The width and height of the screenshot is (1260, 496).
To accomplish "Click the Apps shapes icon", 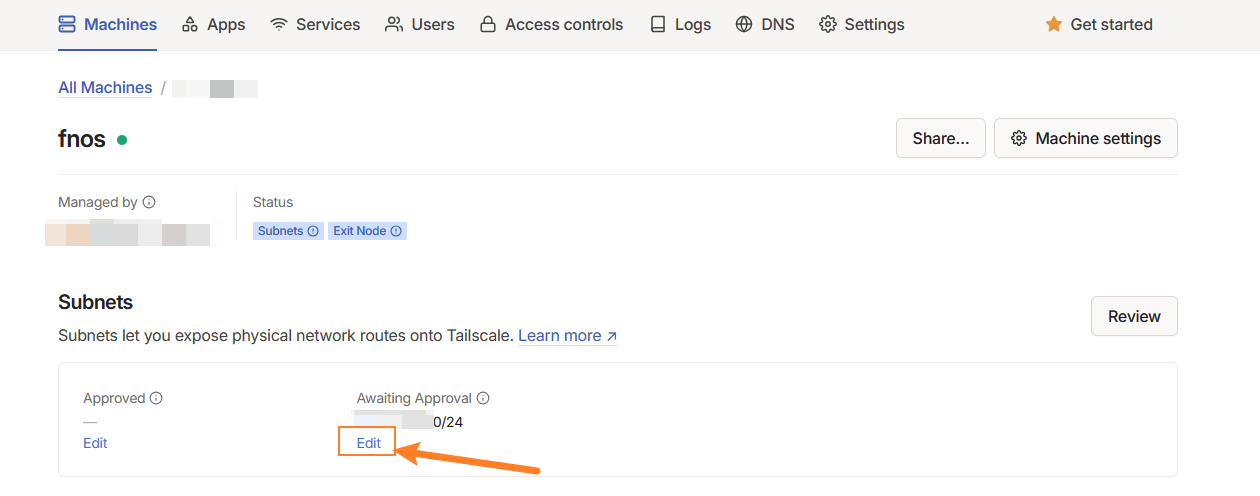I will [190, 24].
